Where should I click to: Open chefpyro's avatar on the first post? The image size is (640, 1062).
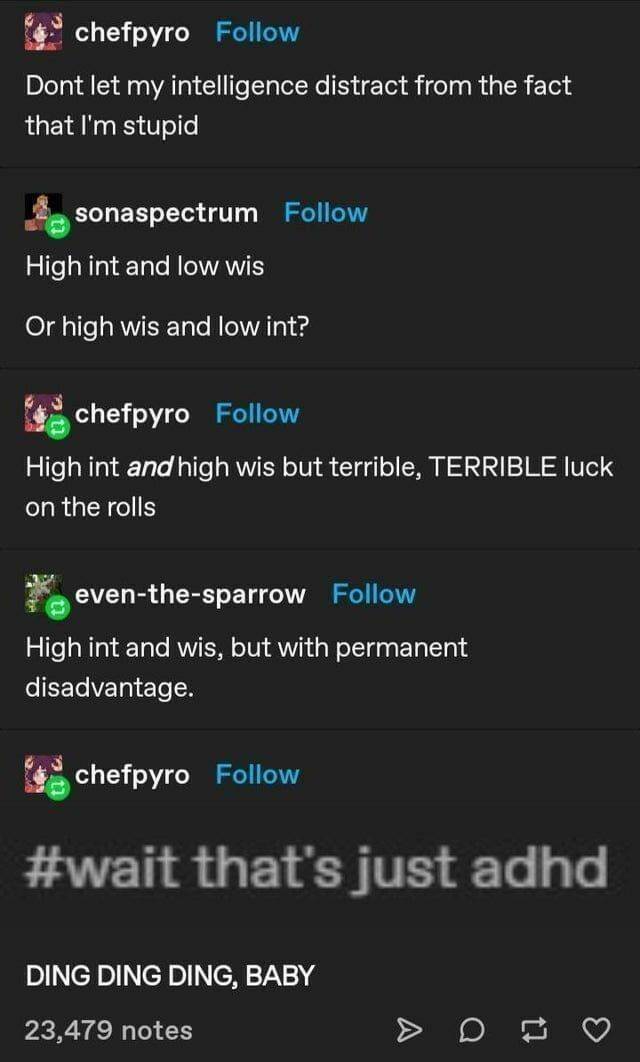[43, 31]
